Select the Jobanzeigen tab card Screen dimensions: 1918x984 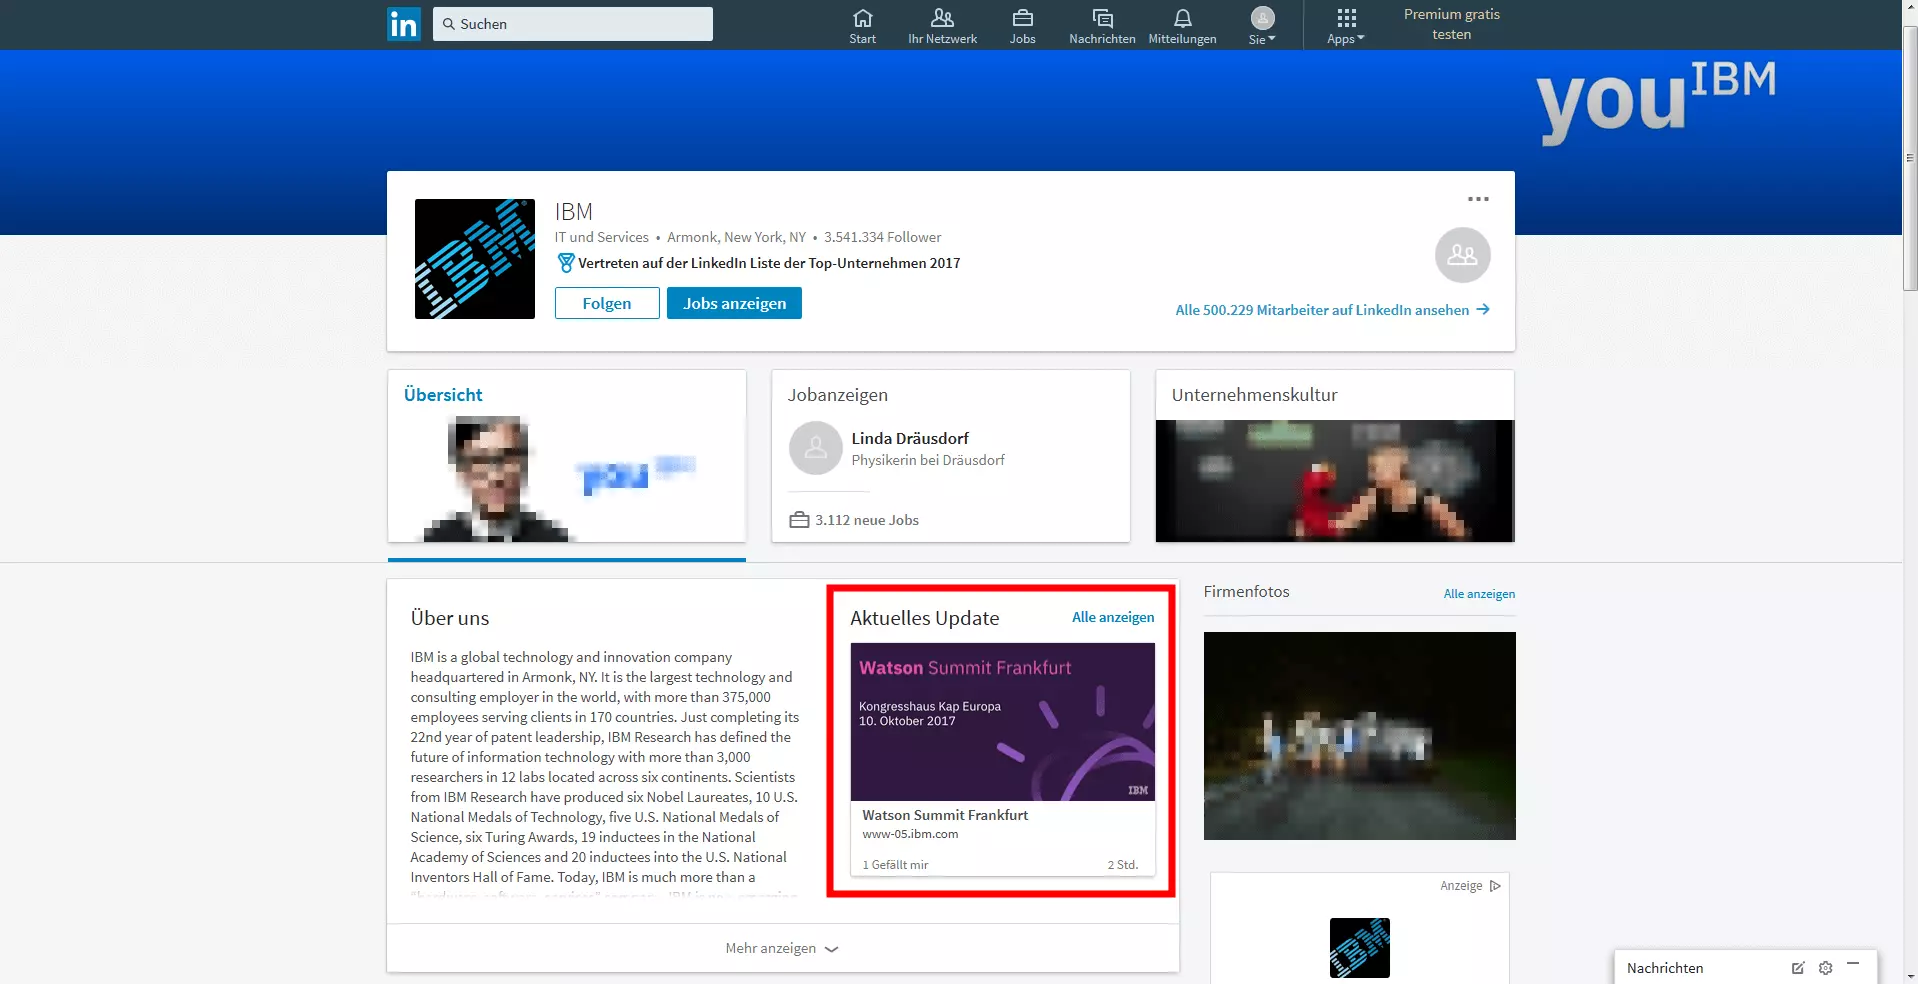(x=950, y=456)
